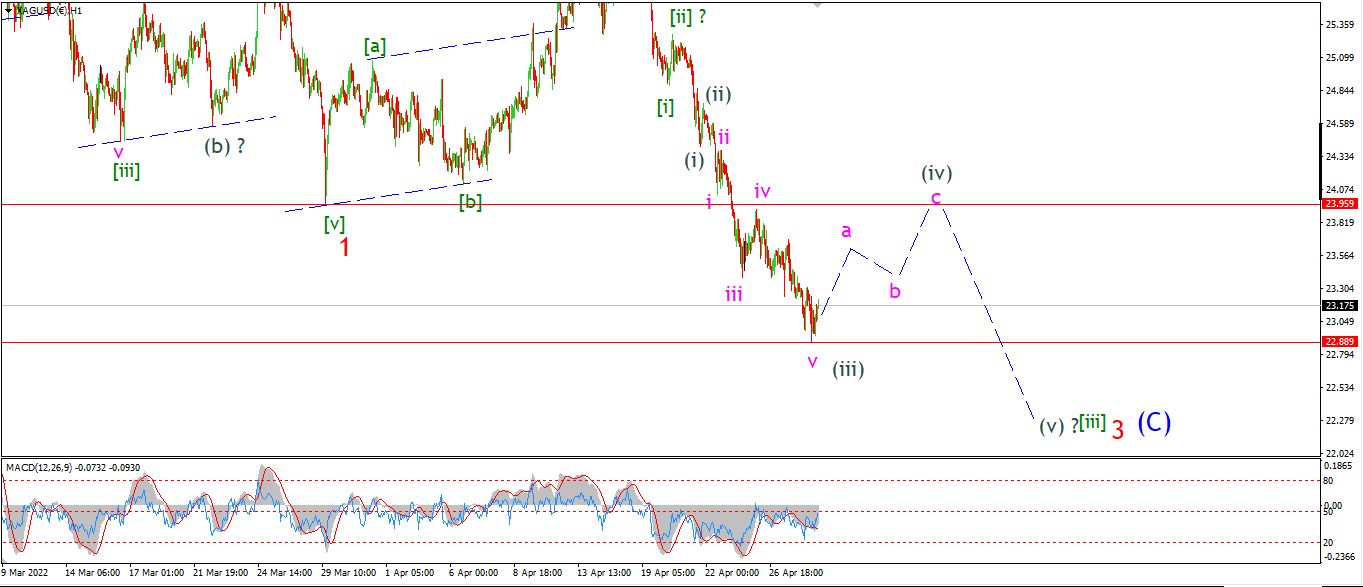This screenshot has height=587, width=1363.
Task: Click the current price 23.175 axis tag
Action: 1341,305
